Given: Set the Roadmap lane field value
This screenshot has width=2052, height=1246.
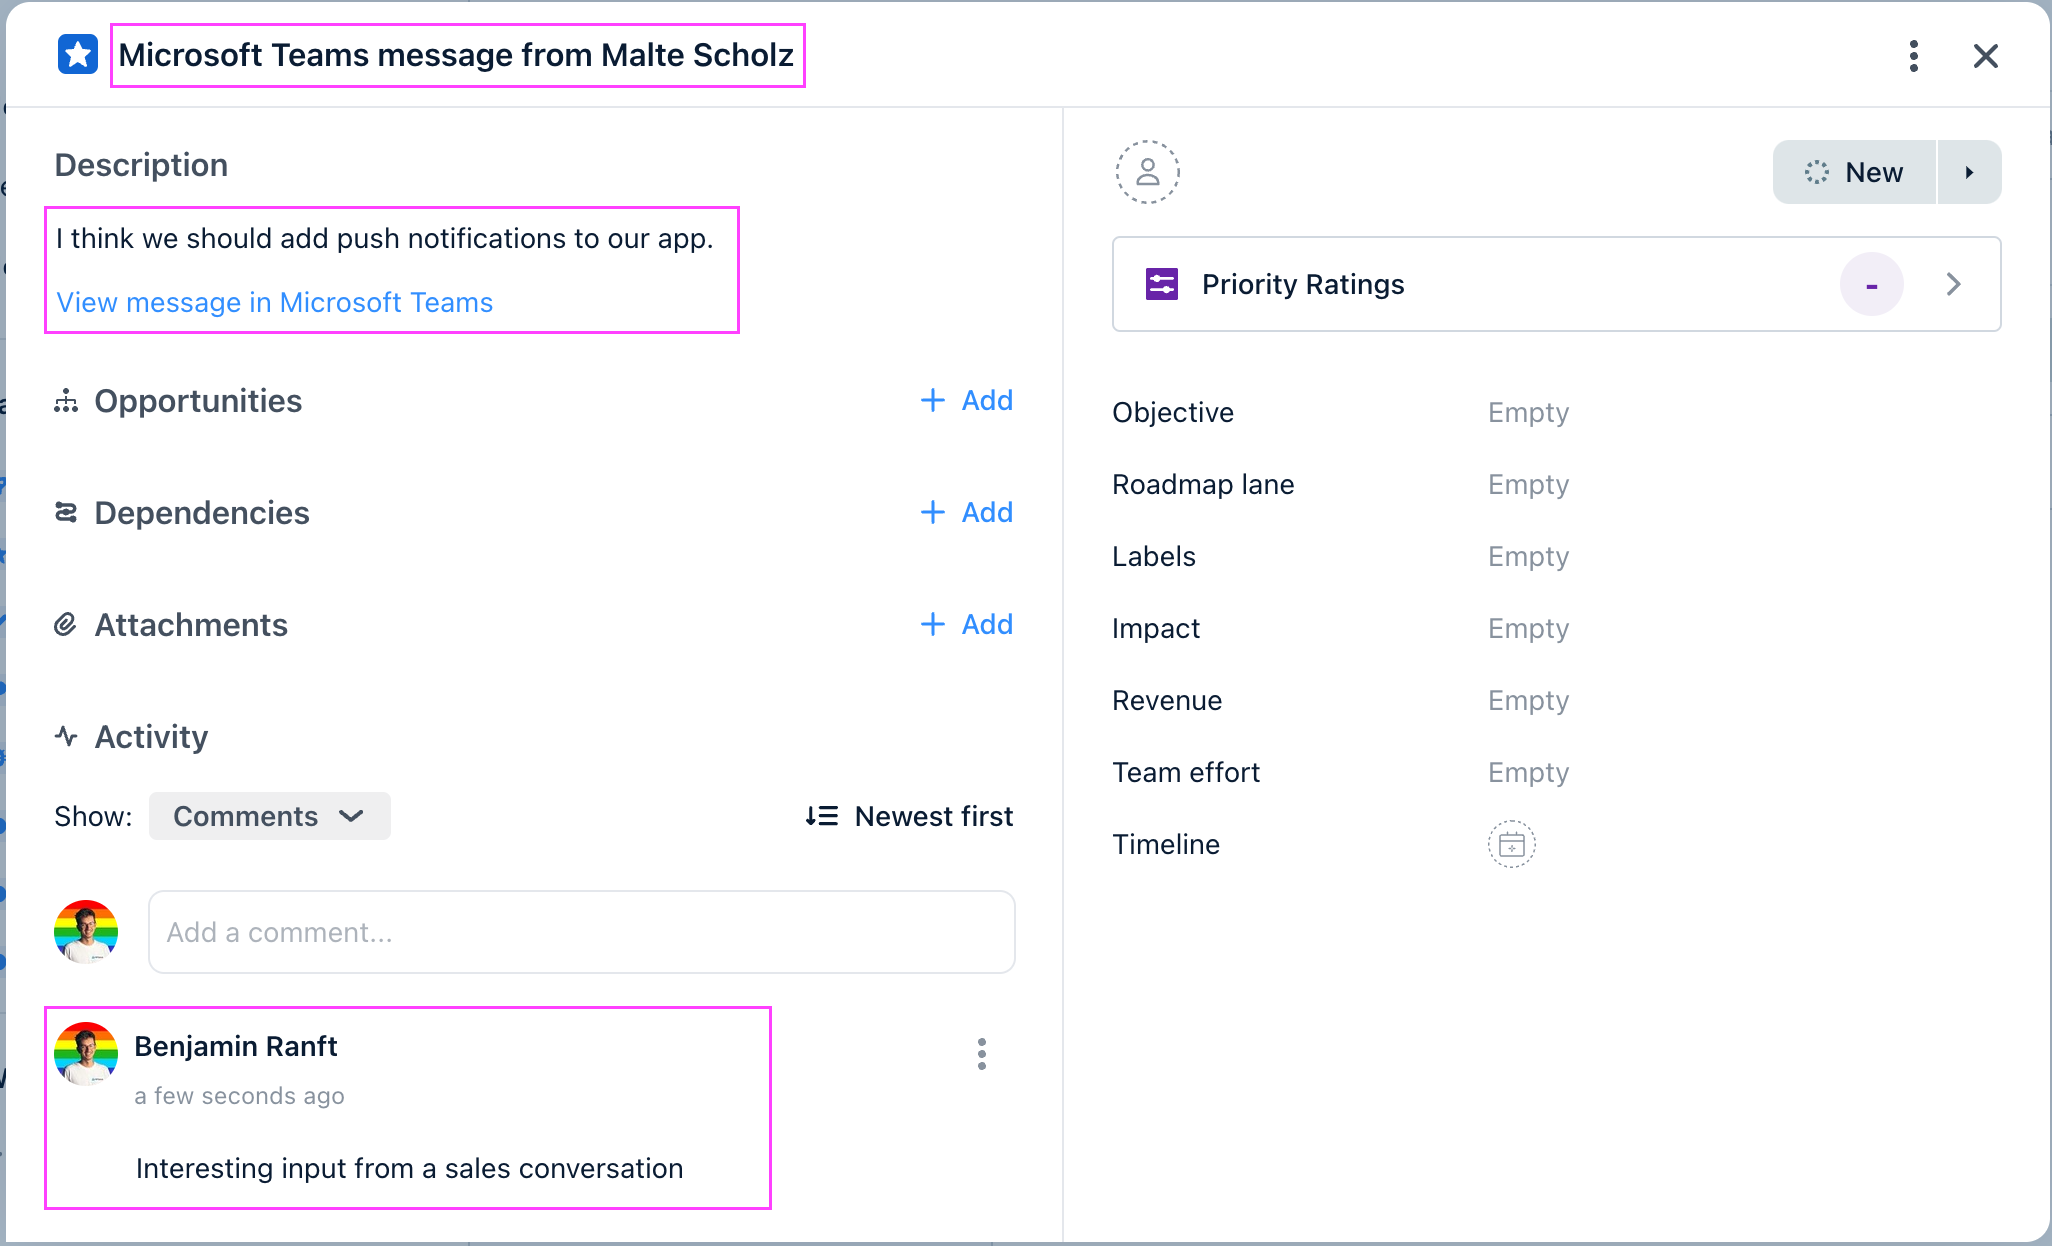Looking at the screenshot, I should tap(1529, 484).
